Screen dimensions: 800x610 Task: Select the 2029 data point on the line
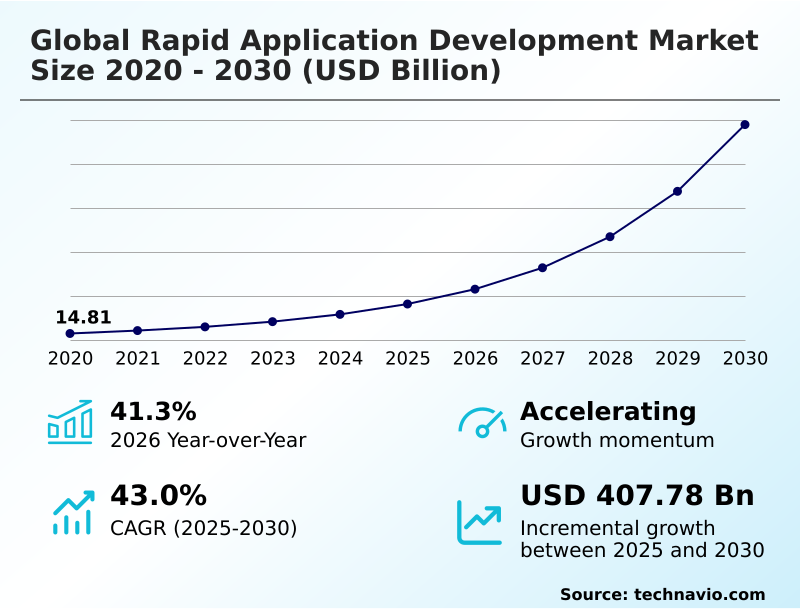pyautogui.click(x=677, y=191)
